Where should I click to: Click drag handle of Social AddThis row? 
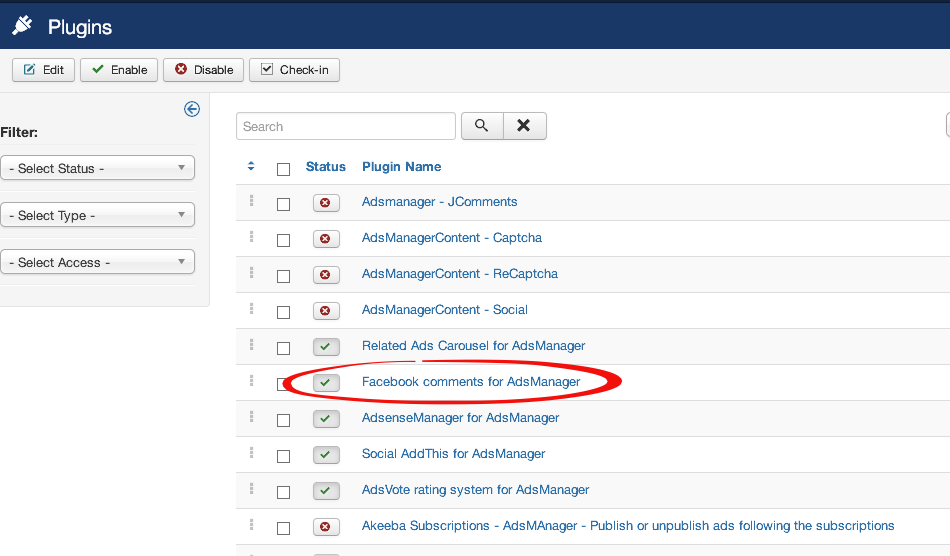pos(251,452)
